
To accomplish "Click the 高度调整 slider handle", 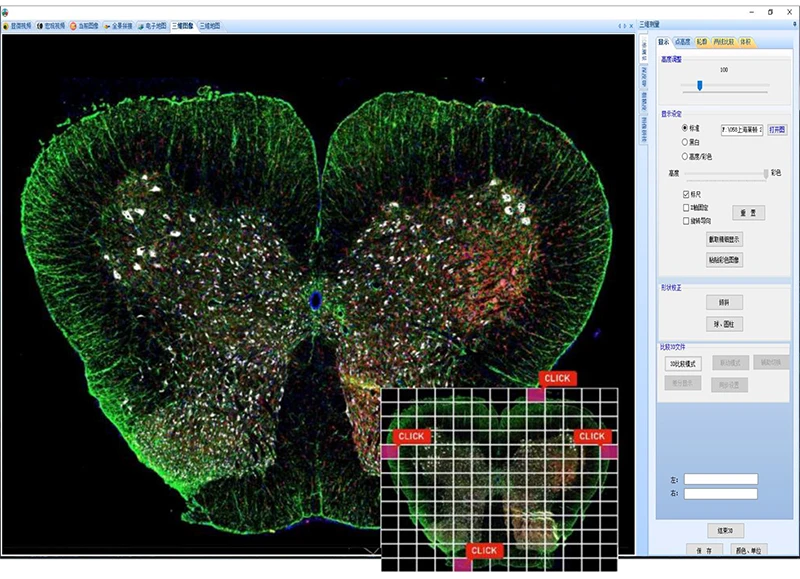I will 699,86.
